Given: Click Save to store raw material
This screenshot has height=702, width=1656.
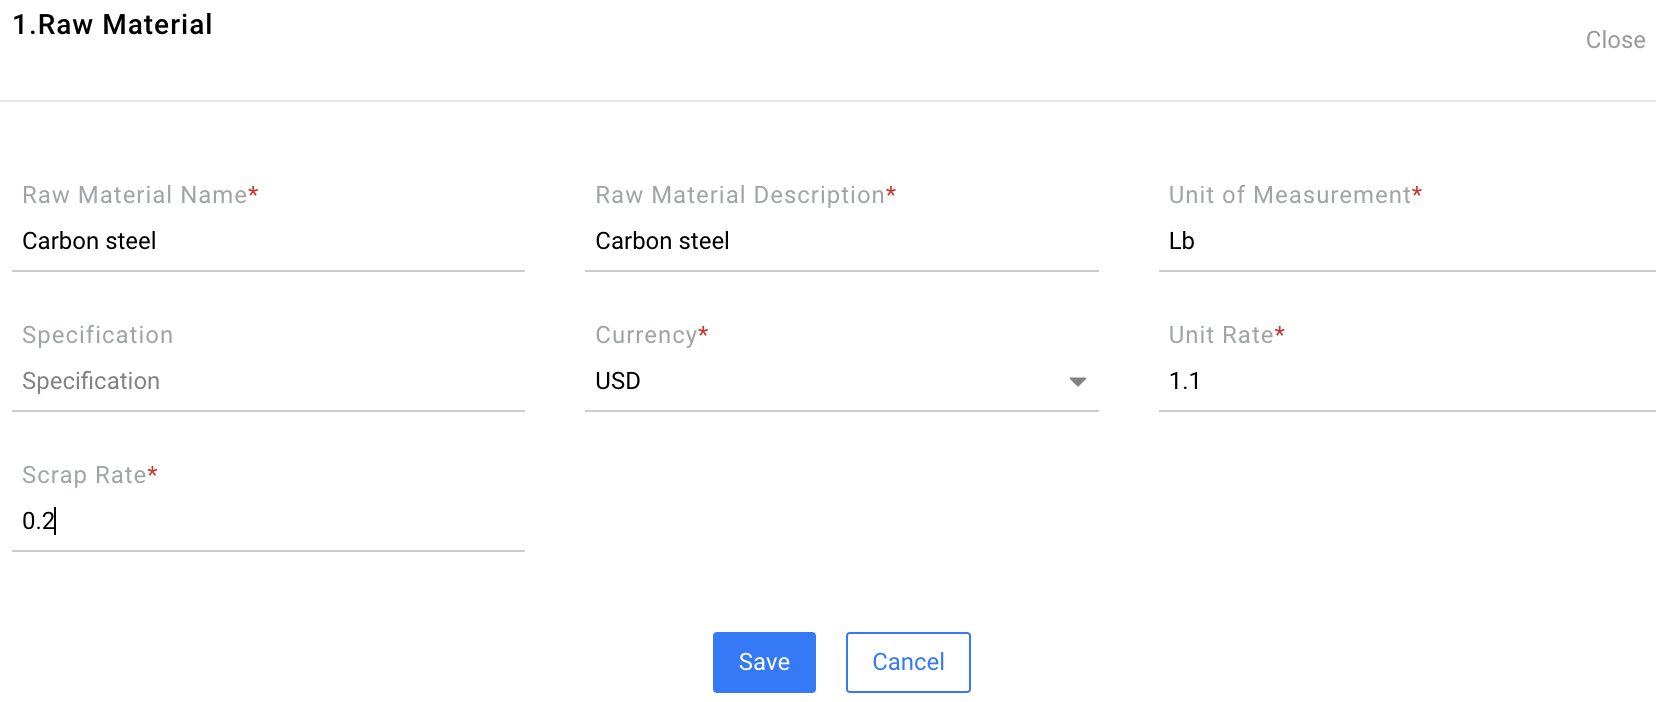Looking at the screenshot, I should 764,662.
